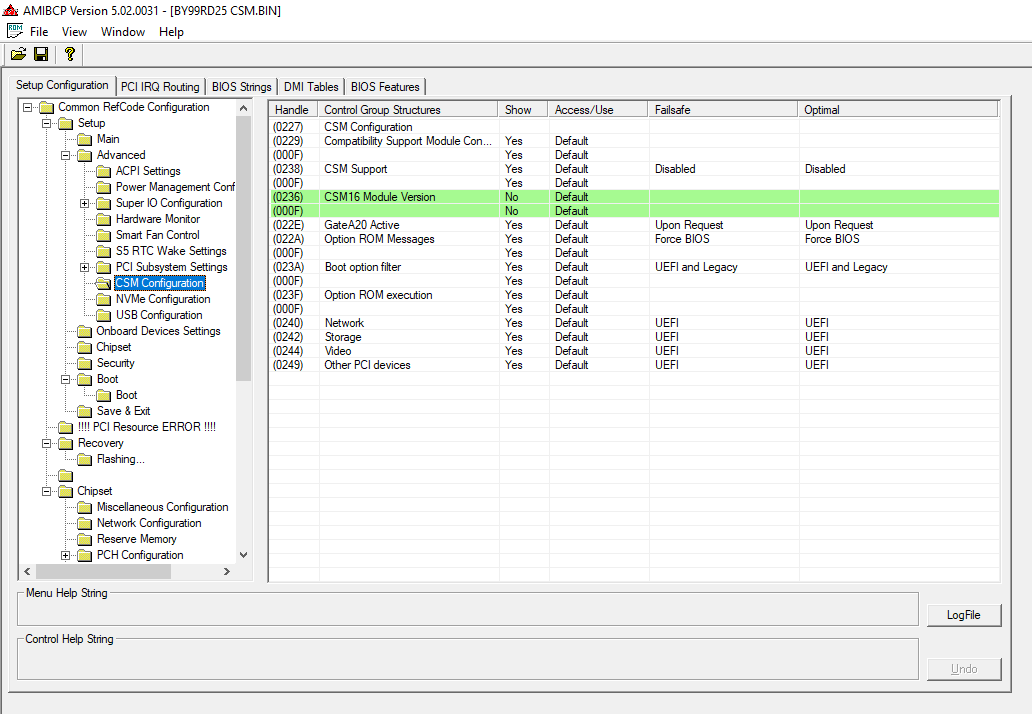The height and width of the screenshot is (714, 1032).
Task: Collapse the Recovery tree node
Action: point(46,444)
